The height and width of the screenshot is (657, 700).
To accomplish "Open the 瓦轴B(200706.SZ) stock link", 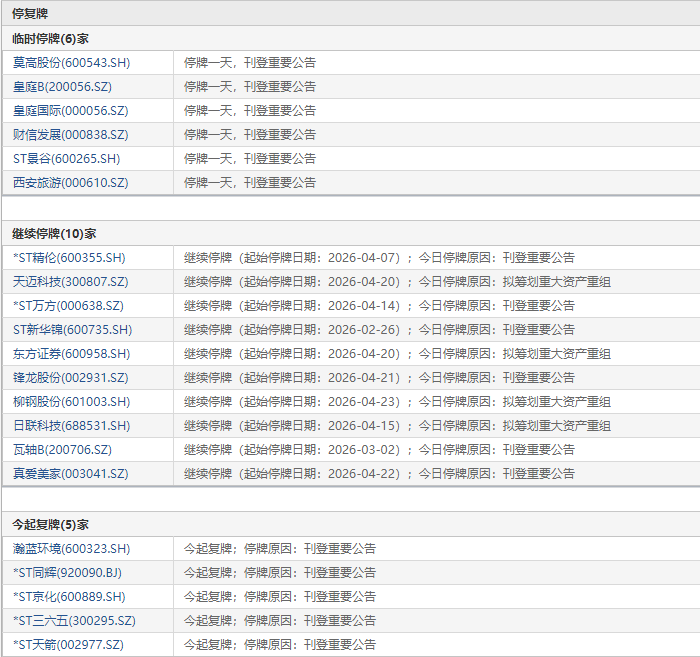I will click(62, 449).
